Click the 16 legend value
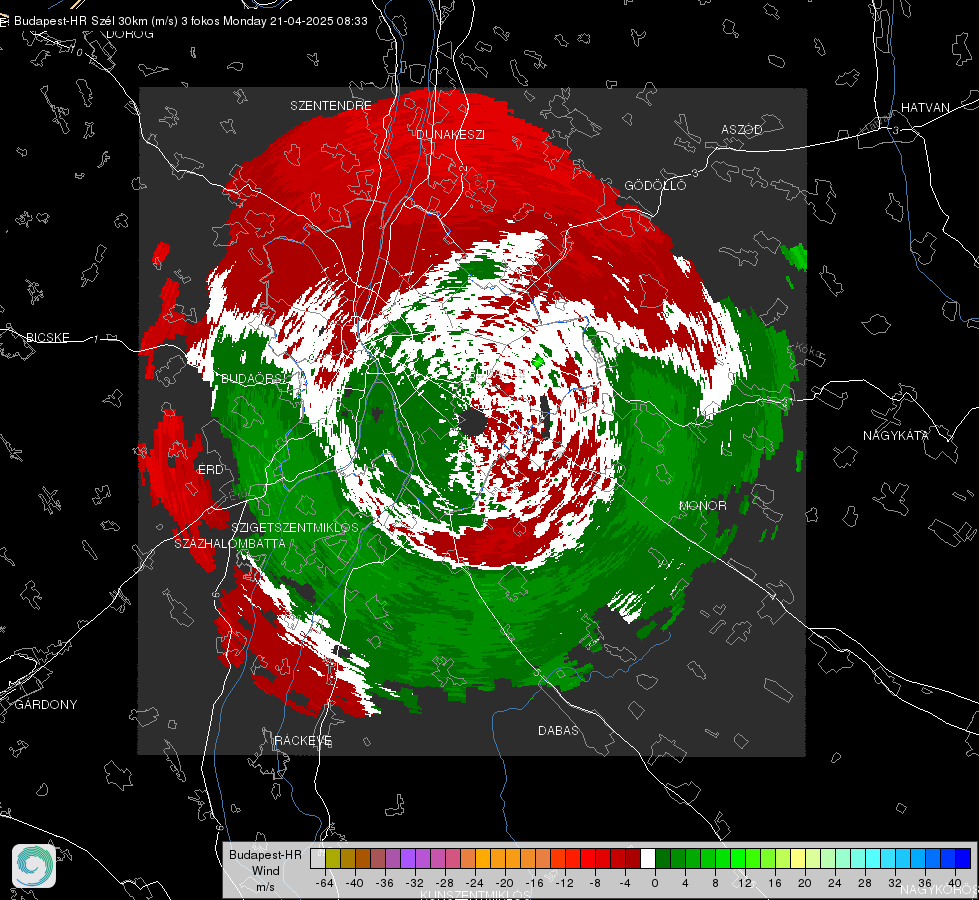Screen dimensions: 979x900 [775, 884]
